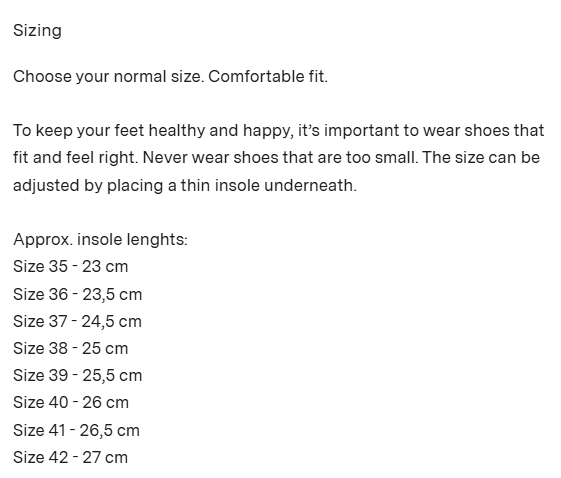Screen dimensions: 561x478
Task: Select the Size 39 - 25,5 cm row
Action: pos(78,376)
